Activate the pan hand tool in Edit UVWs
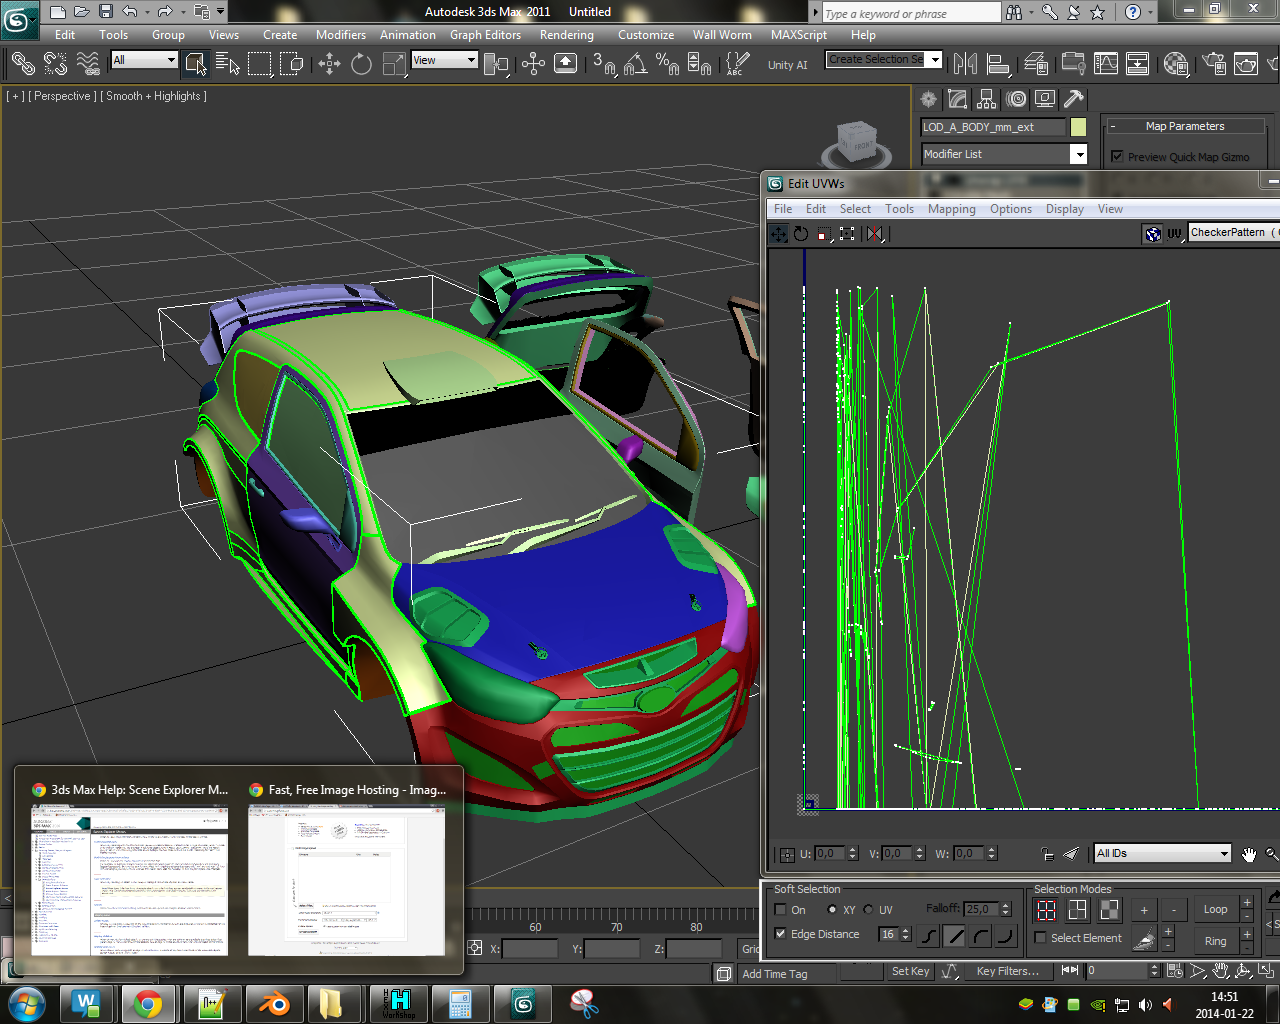Image resolution: width=1280 pixels, height=1024 pixels. [x=1249, y=854]
